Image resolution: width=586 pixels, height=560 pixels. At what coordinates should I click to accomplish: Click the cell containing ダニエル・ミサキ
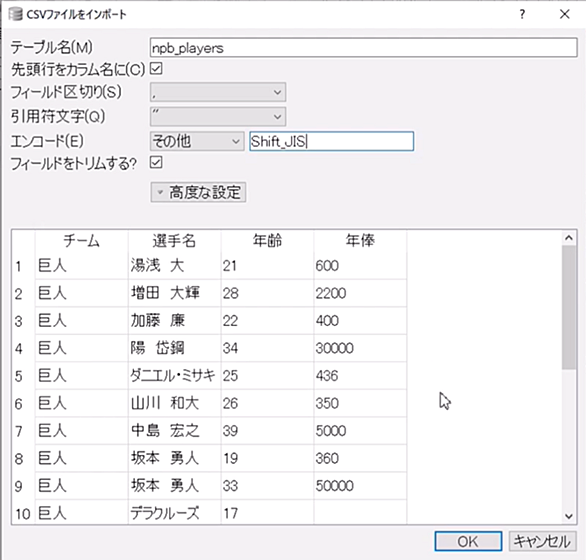(174, 376)
